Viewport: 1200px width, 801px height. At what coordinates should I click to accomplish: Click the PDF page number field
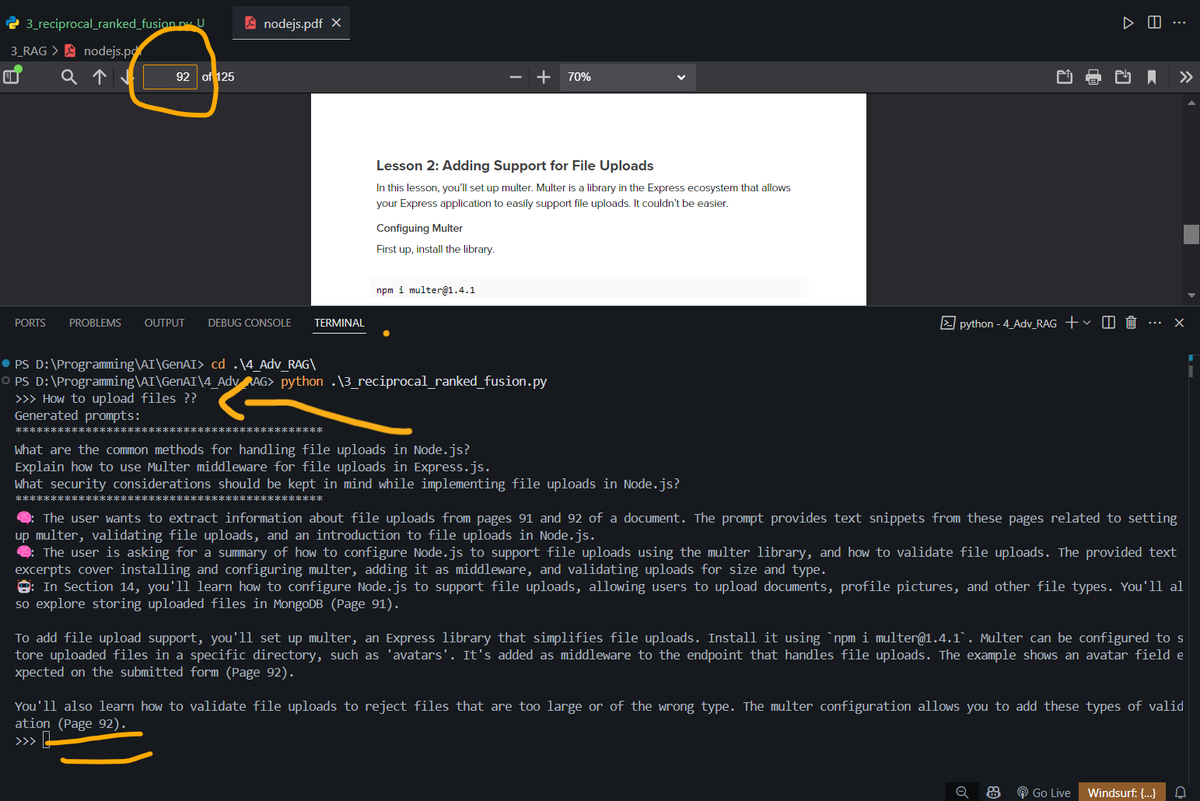[170, 76]
